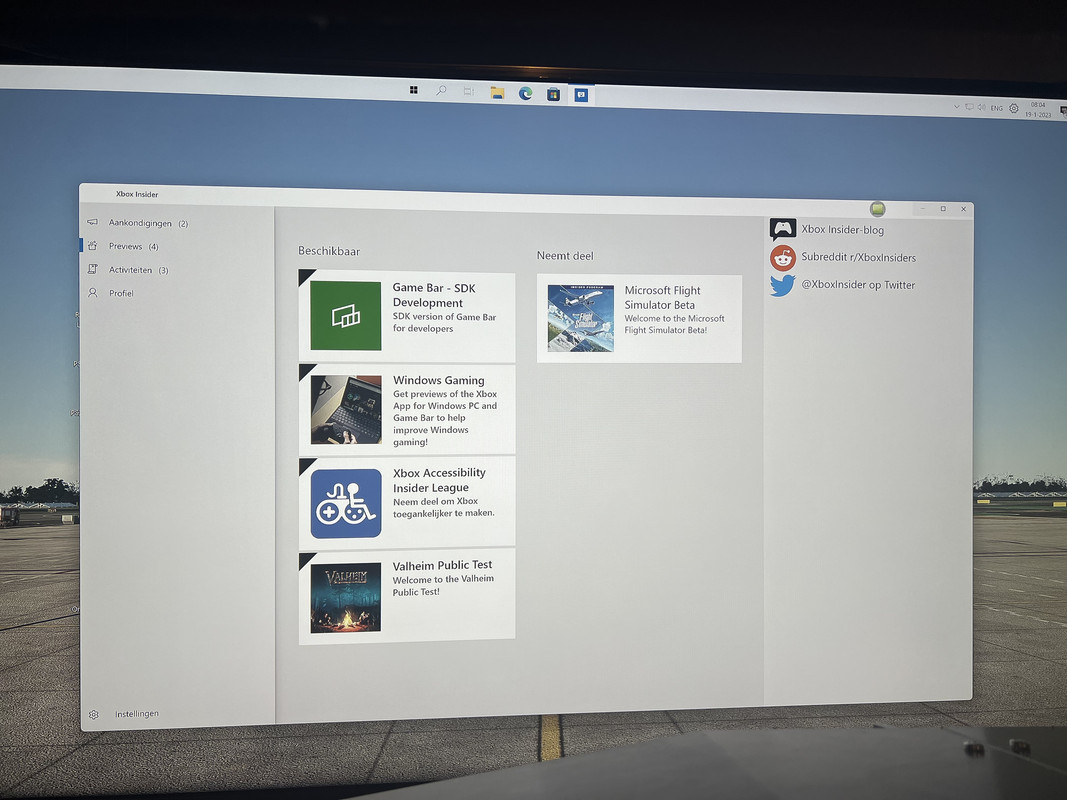Open Instellingen at the sidebar bottom

coord(136,714)
